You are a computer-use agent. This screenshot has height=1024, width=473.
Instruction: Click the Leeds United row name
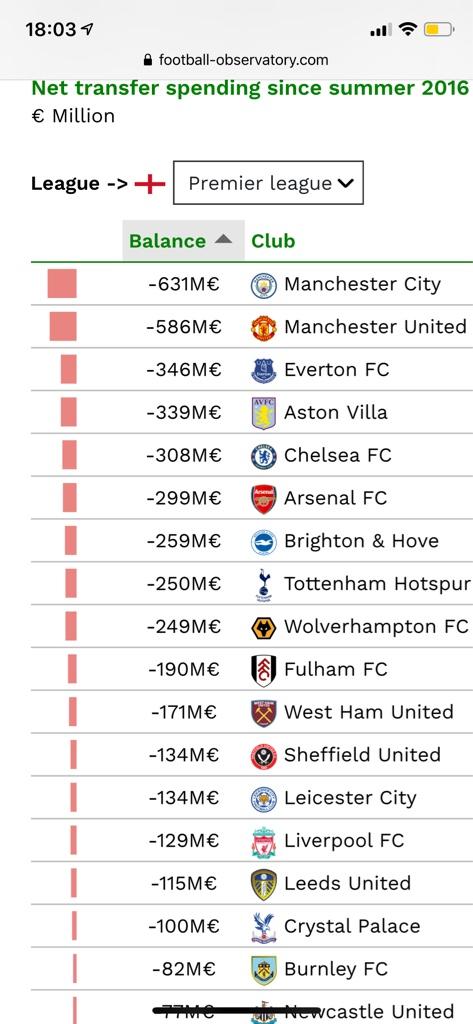[347, 883]
